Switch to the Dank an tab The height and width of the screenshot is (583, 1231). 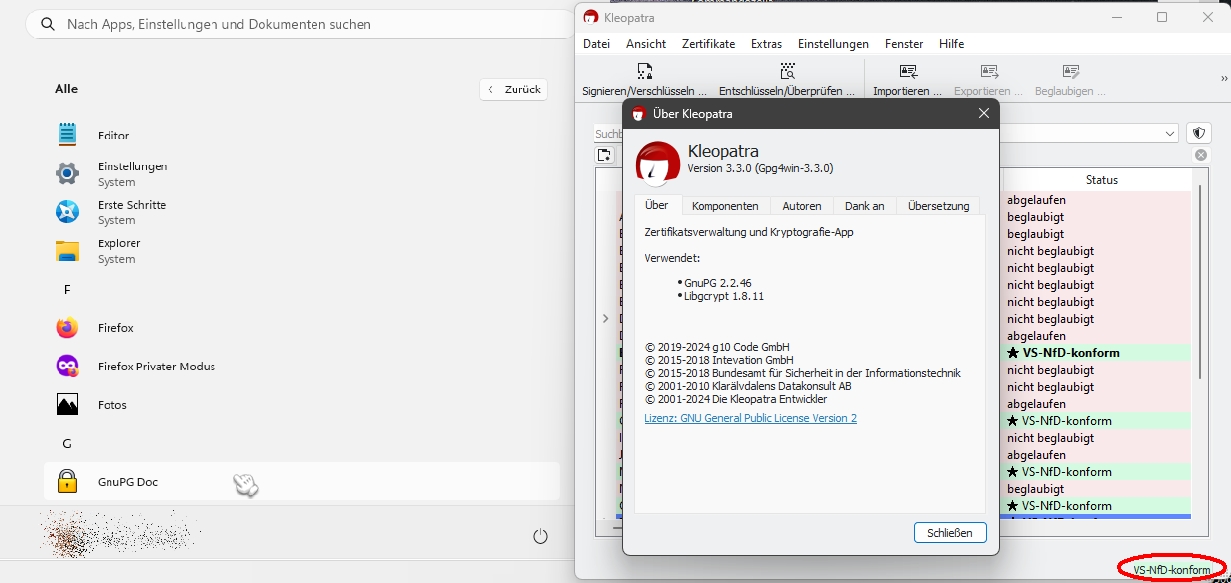pos(865,206)
